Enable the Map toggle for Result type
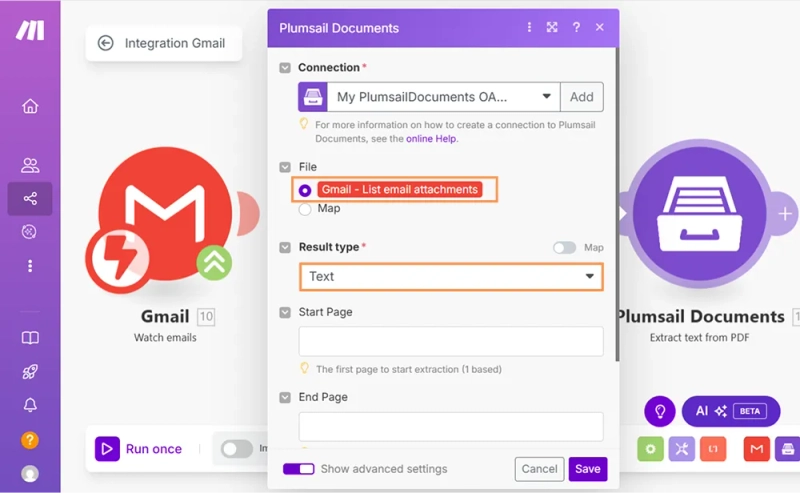Screen dimensions: 800x493 click(564, 248)
